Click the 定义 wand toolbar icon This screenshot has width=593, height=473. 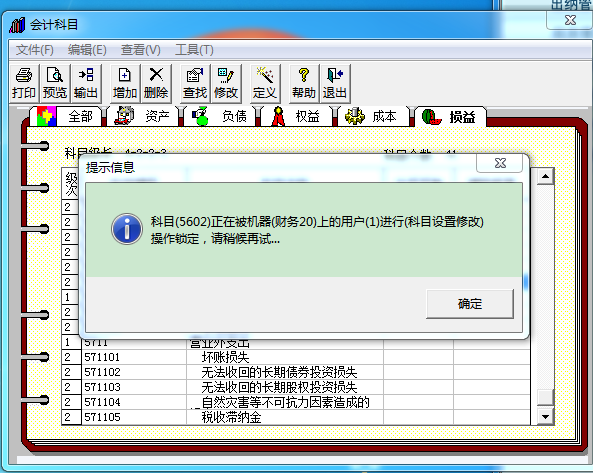(265, 83)
